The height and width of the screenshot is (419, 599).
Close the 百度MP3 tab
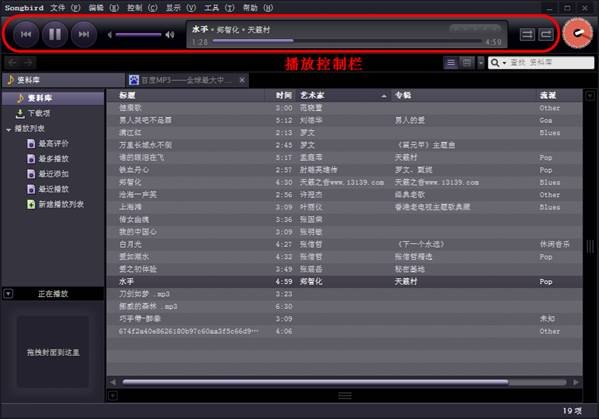tap(242, 80)
